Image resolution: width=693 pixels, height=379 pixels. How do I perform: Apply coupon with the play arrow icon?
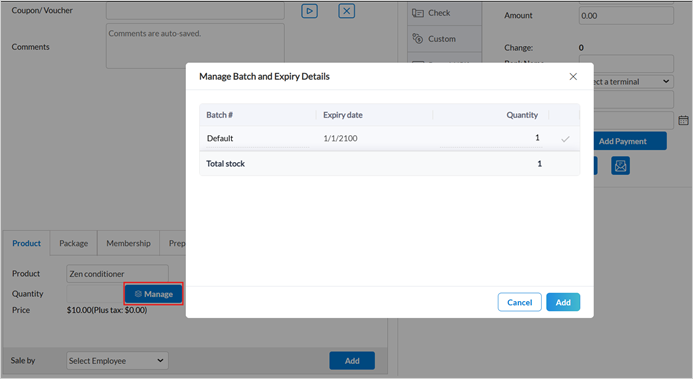click(309, 11)
